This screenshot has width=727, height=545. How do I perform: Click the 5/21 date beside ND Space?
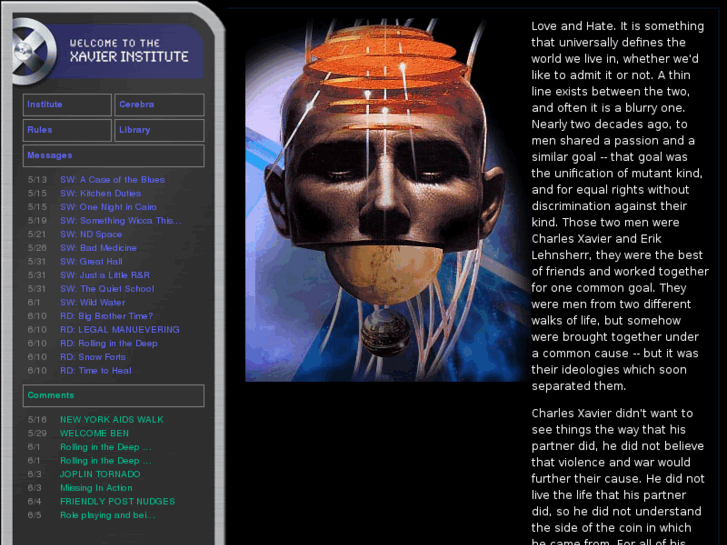pyautogui.click(x=37, y=235)
